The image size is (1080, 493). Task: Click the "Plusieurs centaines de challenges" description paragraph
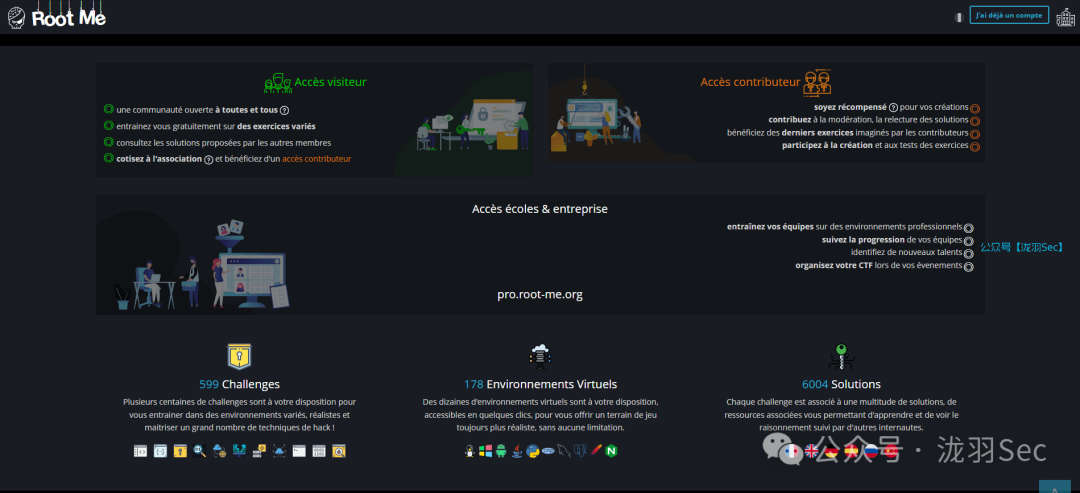click(239, 415)
